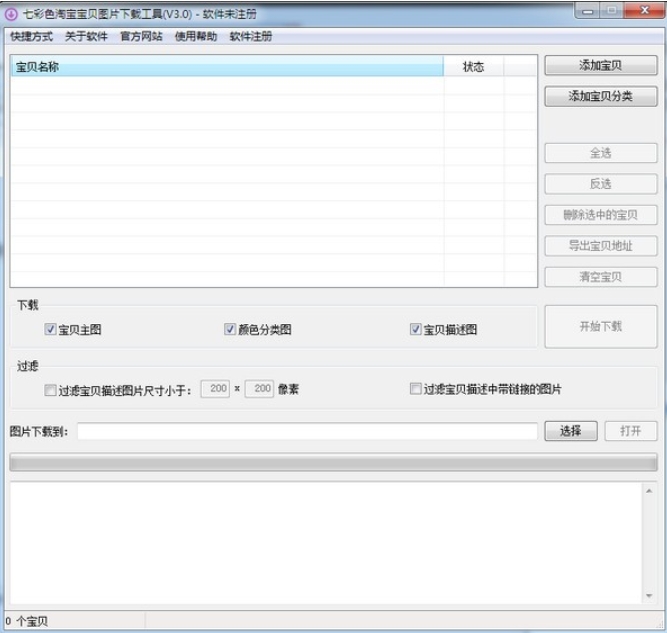Minimize the window
The width and height of the screenshot is (667, 633).
(x=587, y=11)
